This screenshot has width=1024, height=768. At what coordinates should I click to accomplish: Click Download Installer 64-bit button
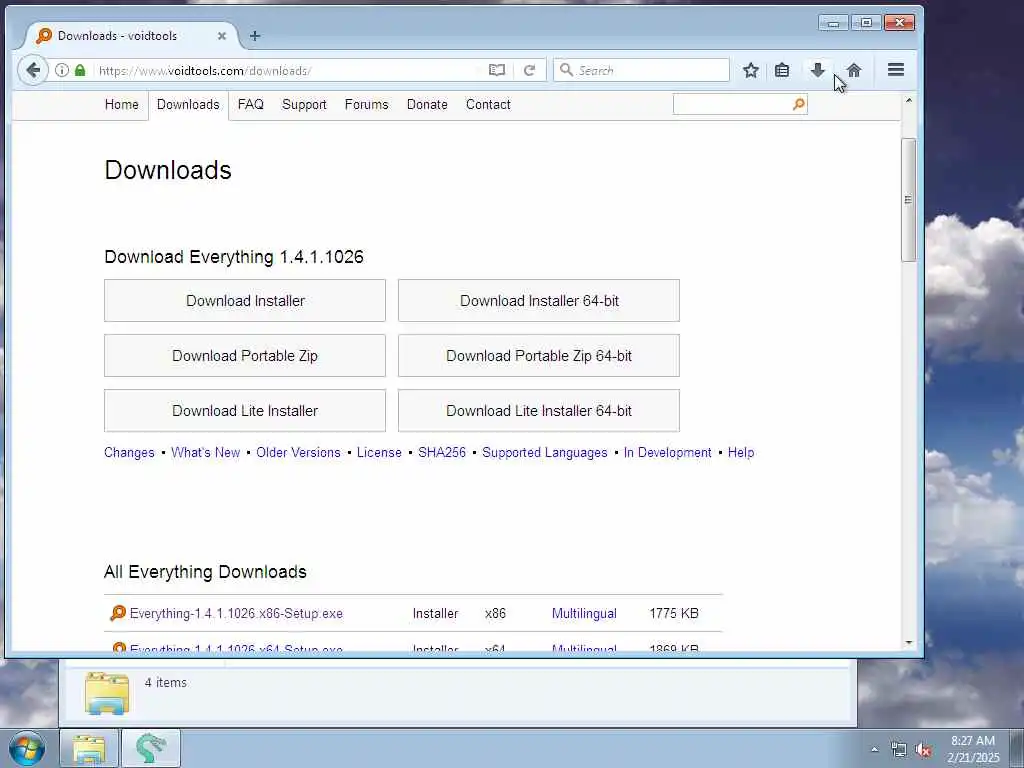(539, 300)
